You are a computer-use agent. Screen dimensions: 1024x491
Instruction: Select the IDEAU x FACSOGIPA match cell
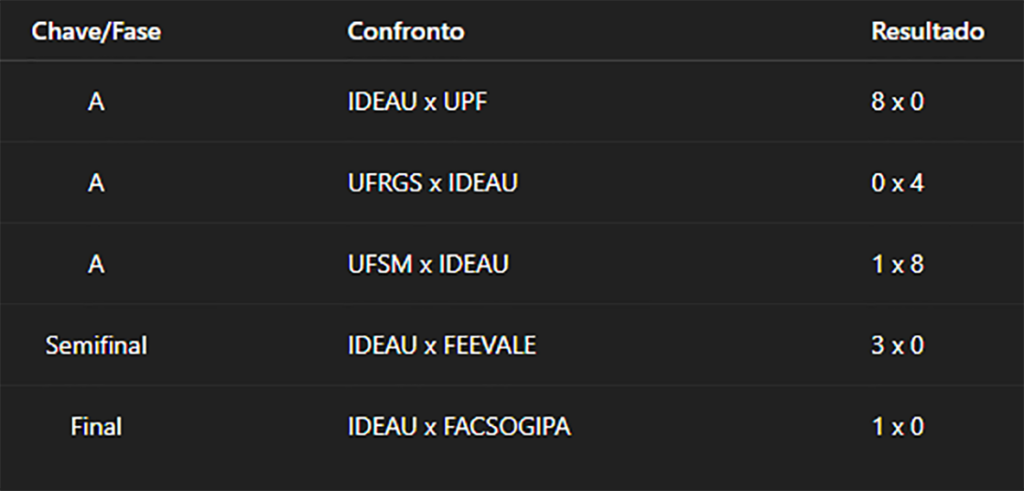tap(459, 426)
